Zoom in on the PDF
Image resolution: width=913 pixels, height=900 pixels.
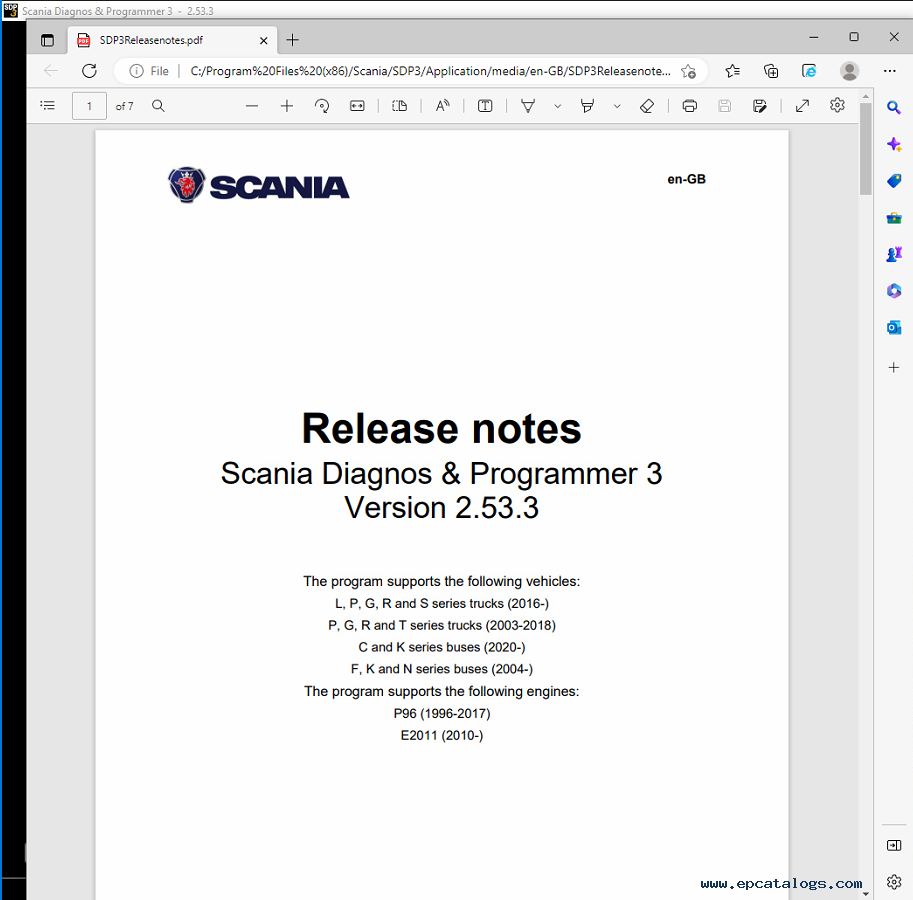click(x=286, y=106)
